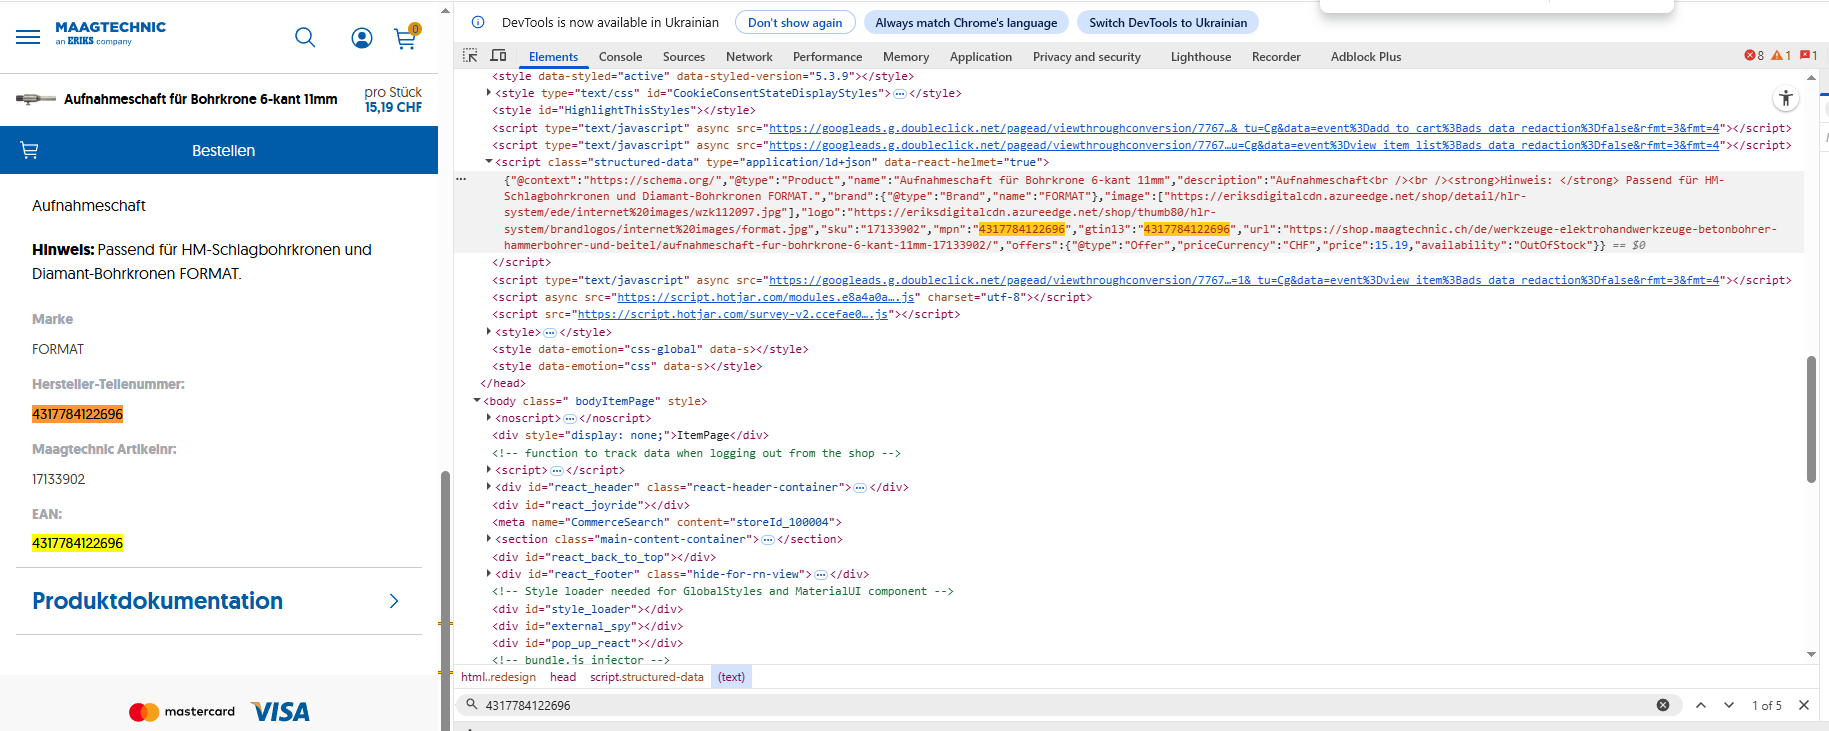Open the Recorder tab

point(1276,57)
